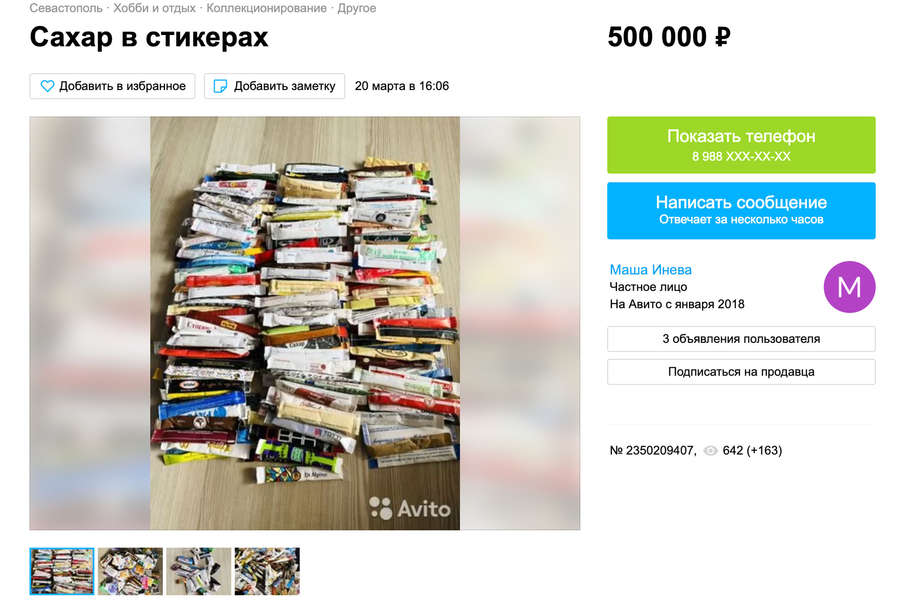Viewport: 900px width, 600px height.
Task: Open the Другое breadcrumb link
Action: [356, 8]
